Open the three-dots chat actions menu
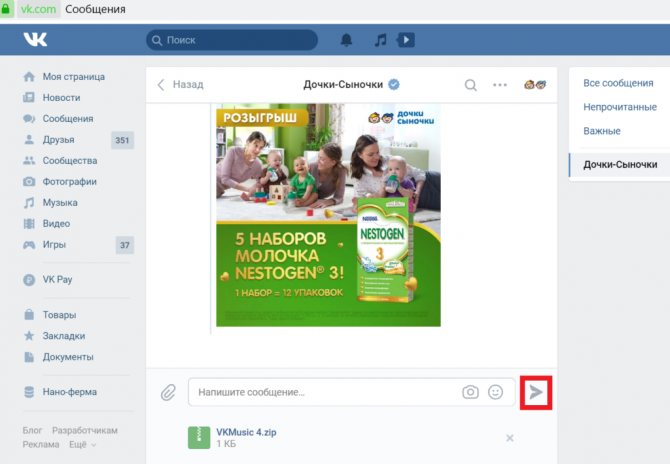 pos(500,85)
